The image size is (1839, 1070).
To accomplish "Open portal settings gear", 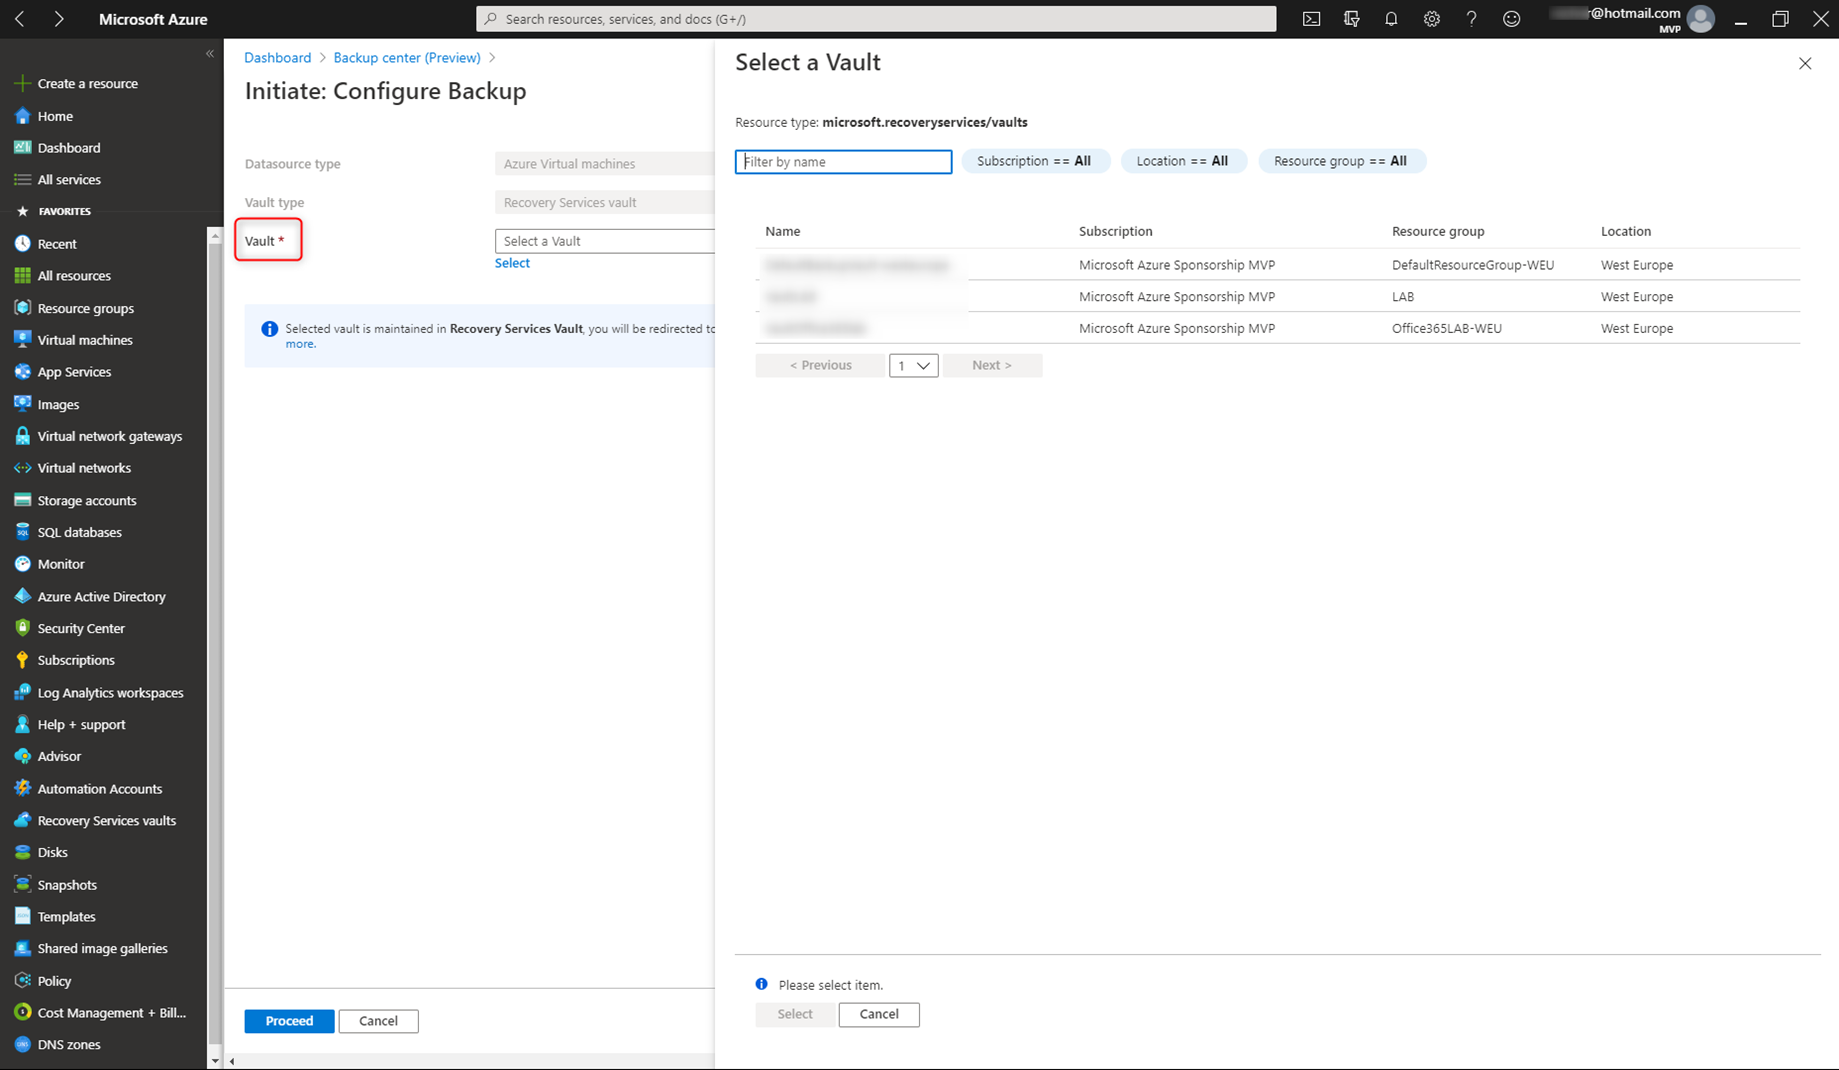I will (1431, 19).
